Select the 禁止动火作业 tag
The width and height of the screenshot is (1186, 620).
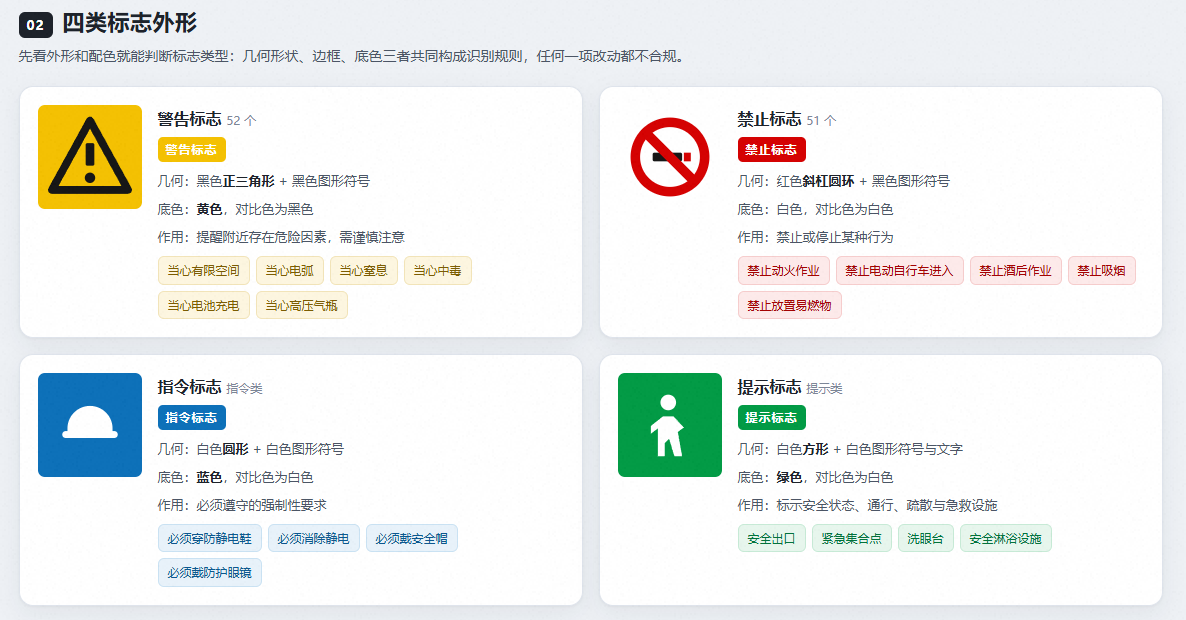click(784, 271)
